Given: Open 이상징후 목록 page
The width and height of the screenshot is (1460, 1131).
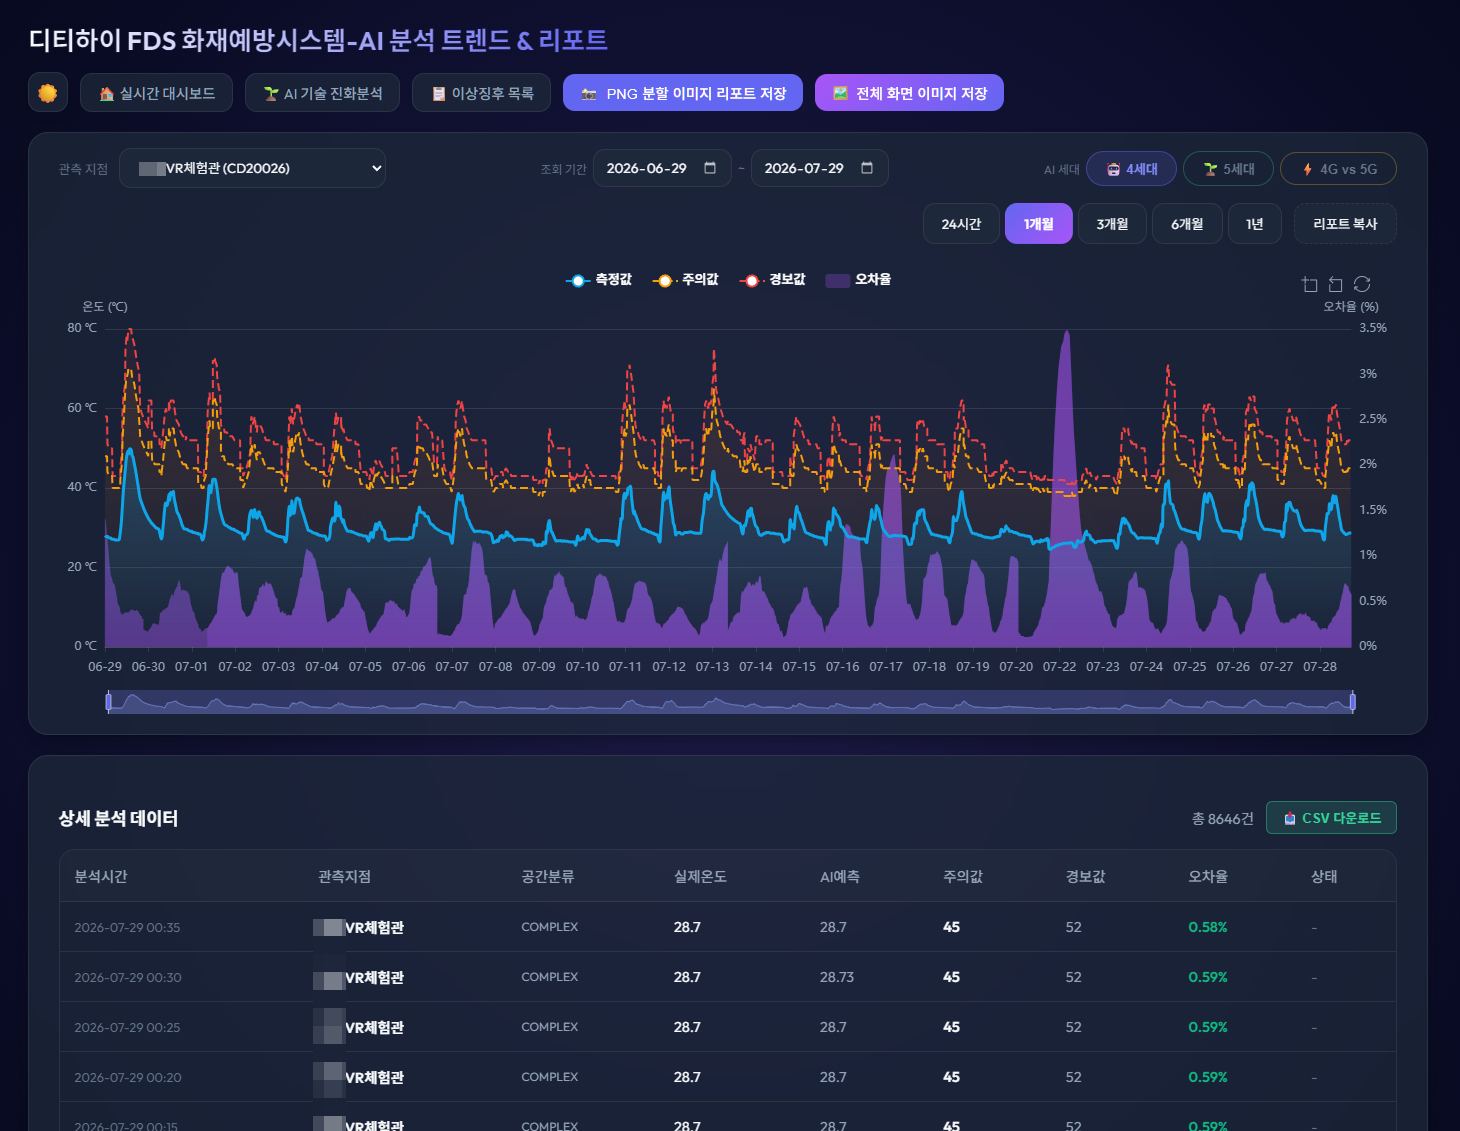Looking at the screenshot, I should click(x=481, y=93).
